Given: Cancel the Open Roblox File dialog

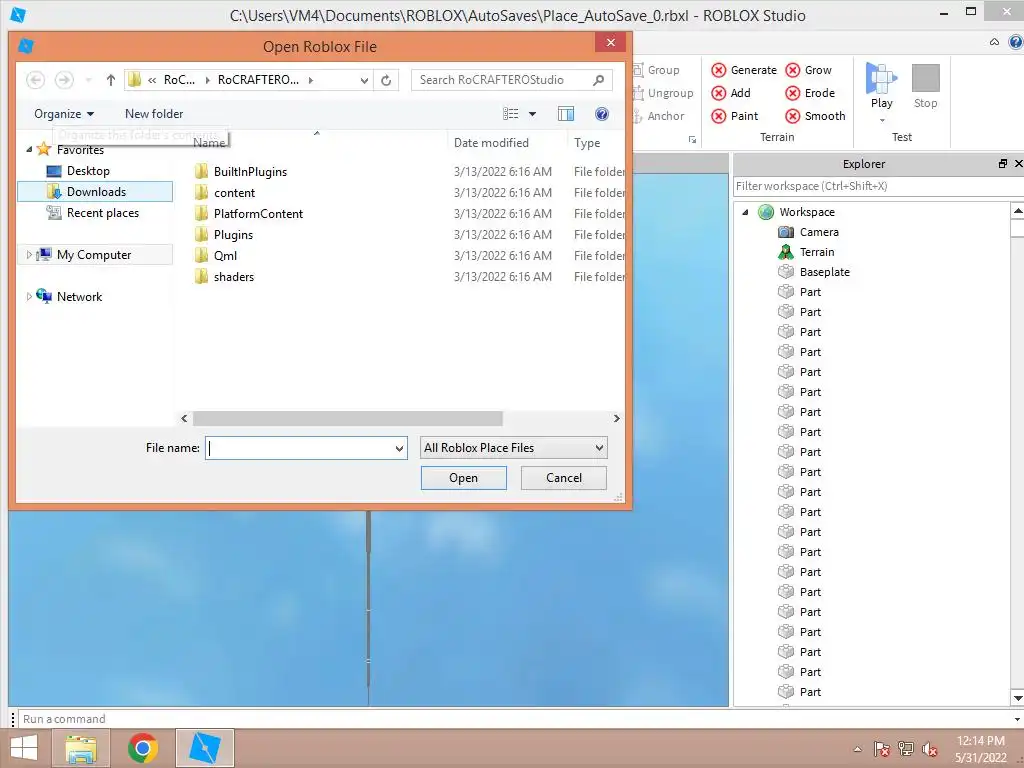Looking at the screenshot, I should (564, 478).
